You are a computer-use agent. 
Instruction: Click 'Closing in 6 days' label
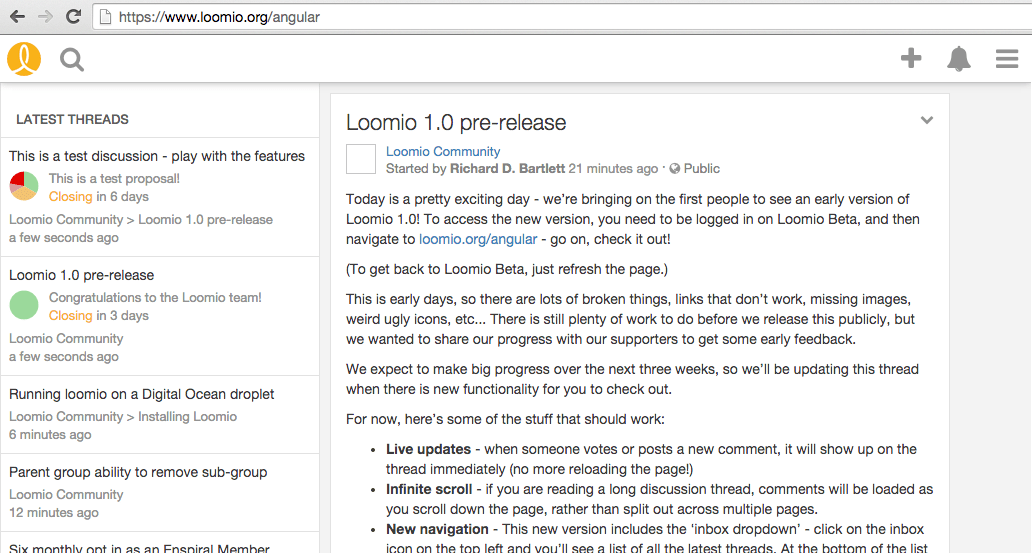pyautogui.click(x=99, y=196)
